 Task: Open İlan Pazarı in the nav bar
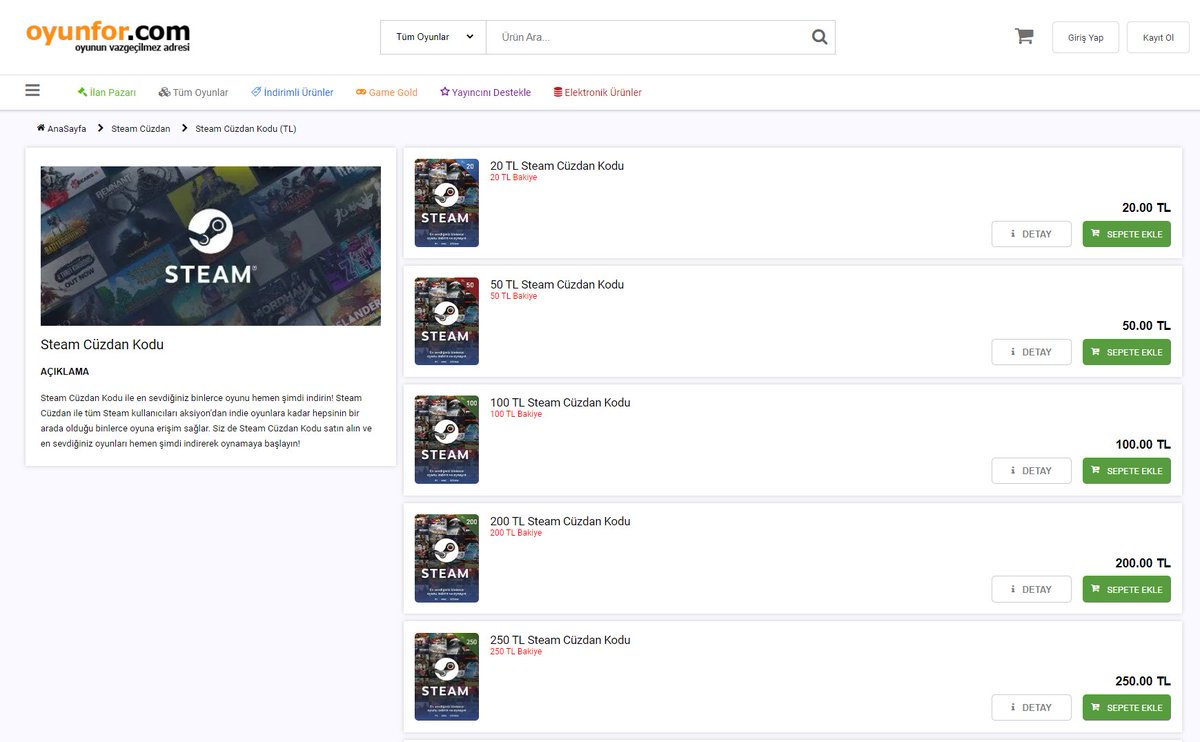click(107, 92)
